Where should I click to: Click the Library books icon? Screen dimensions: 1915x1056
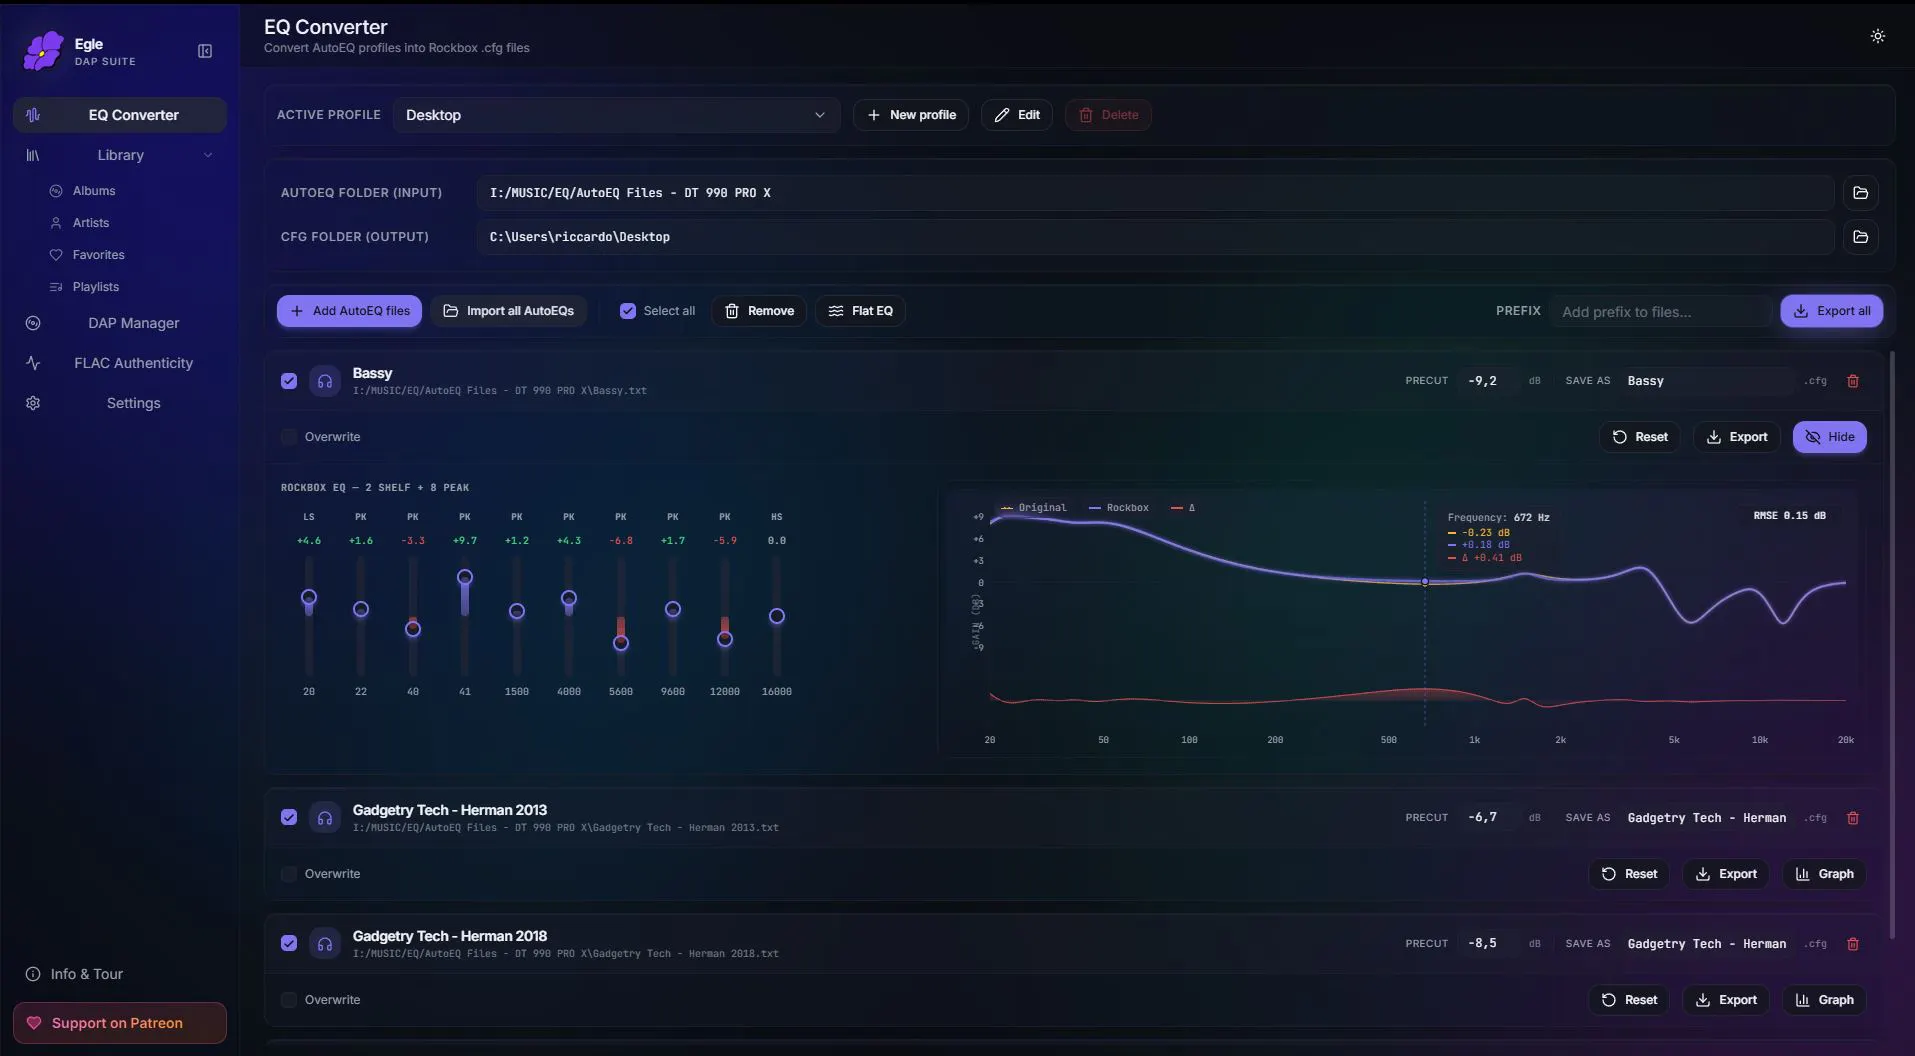[33, 155]
